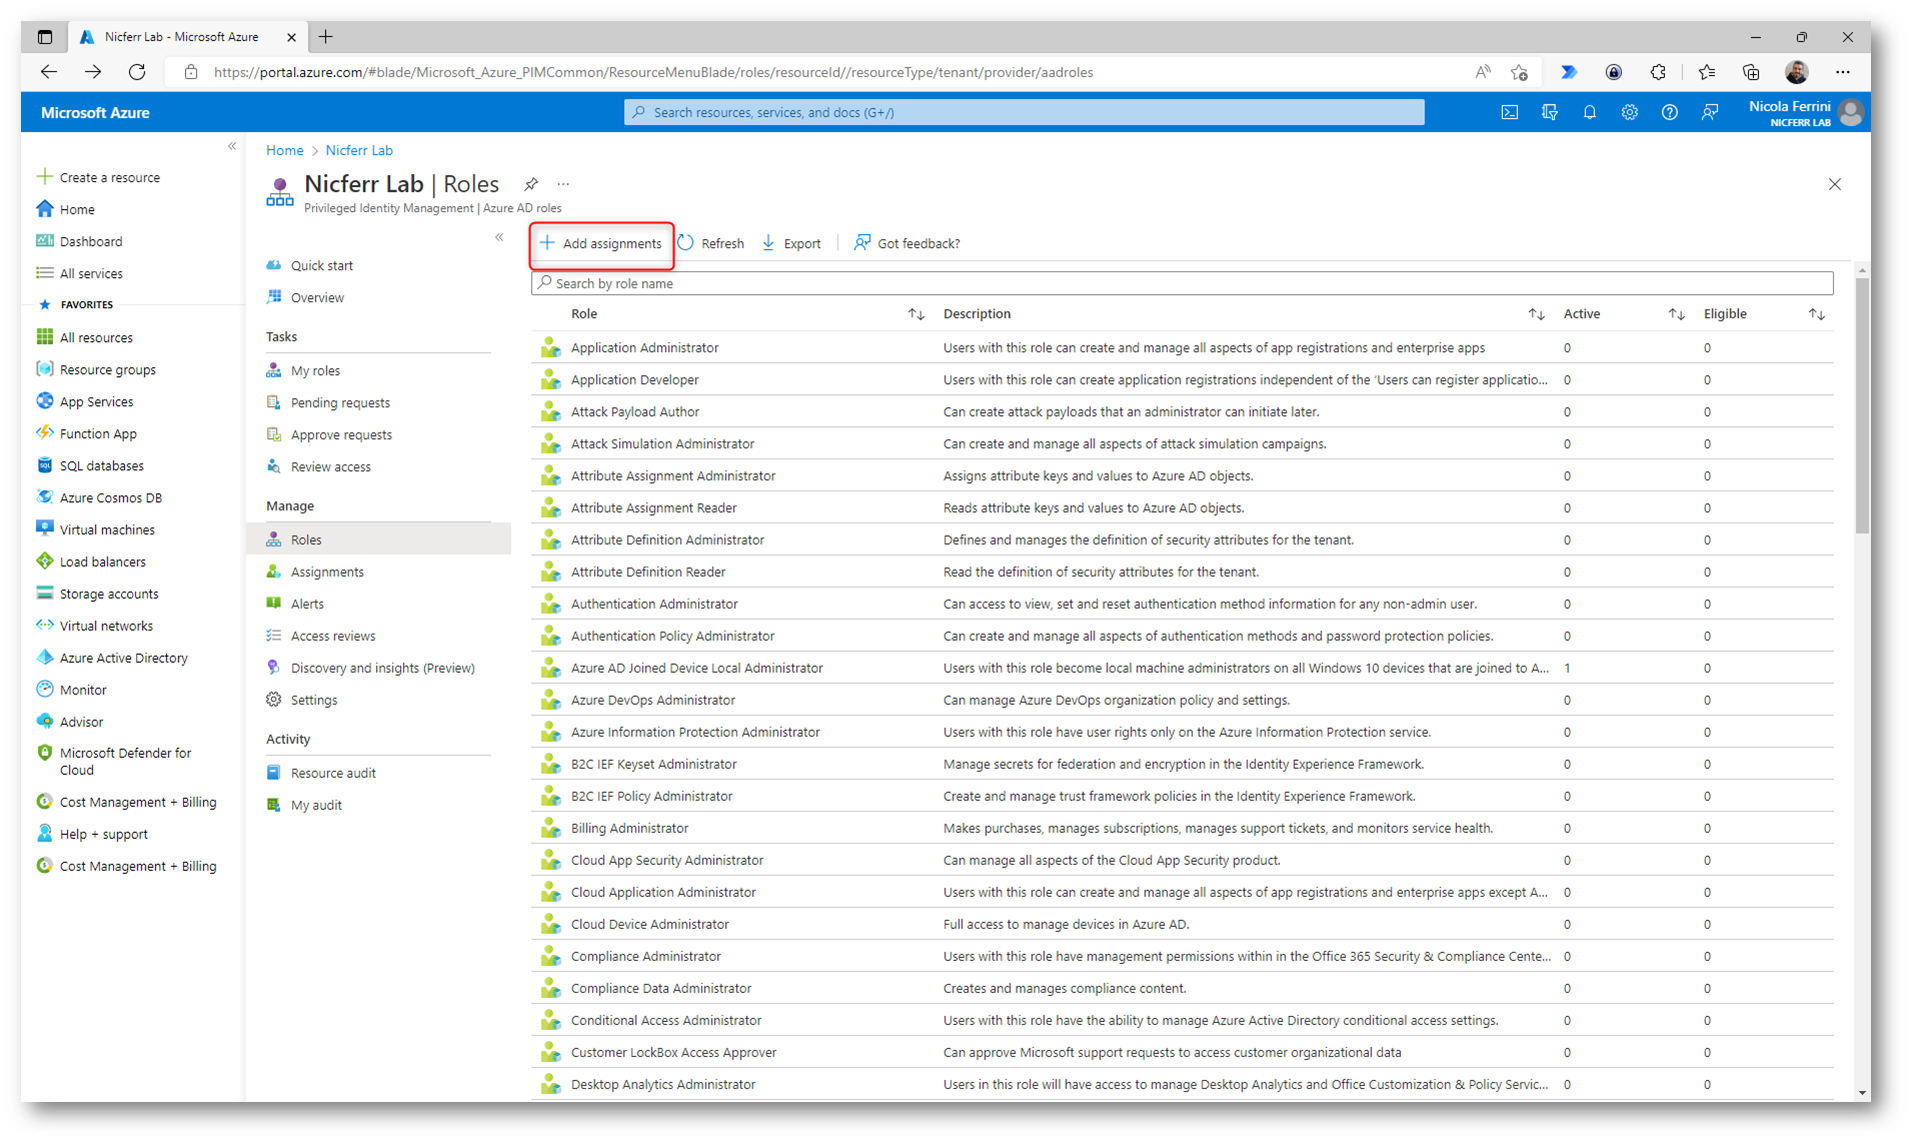Click the Azure global search box
The height and width of the screenshot is (1144, 1913).
pyautogui.click(x=1024, y=113)
